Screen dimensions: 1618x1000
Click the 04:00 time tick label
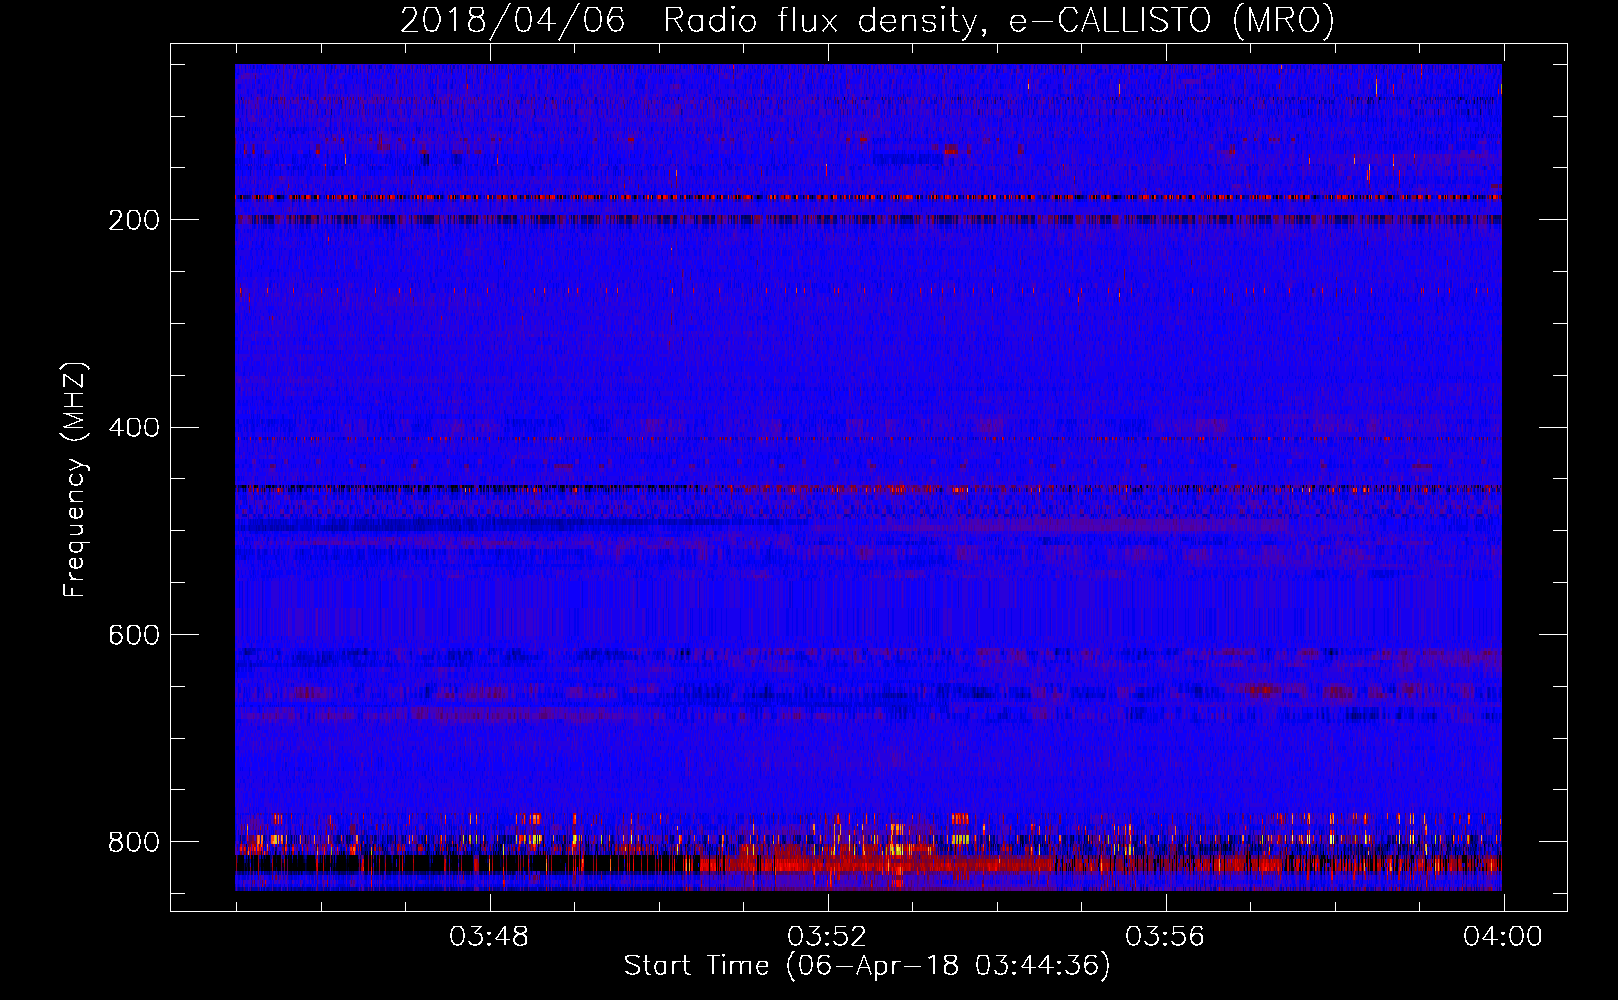(1503, 937)
